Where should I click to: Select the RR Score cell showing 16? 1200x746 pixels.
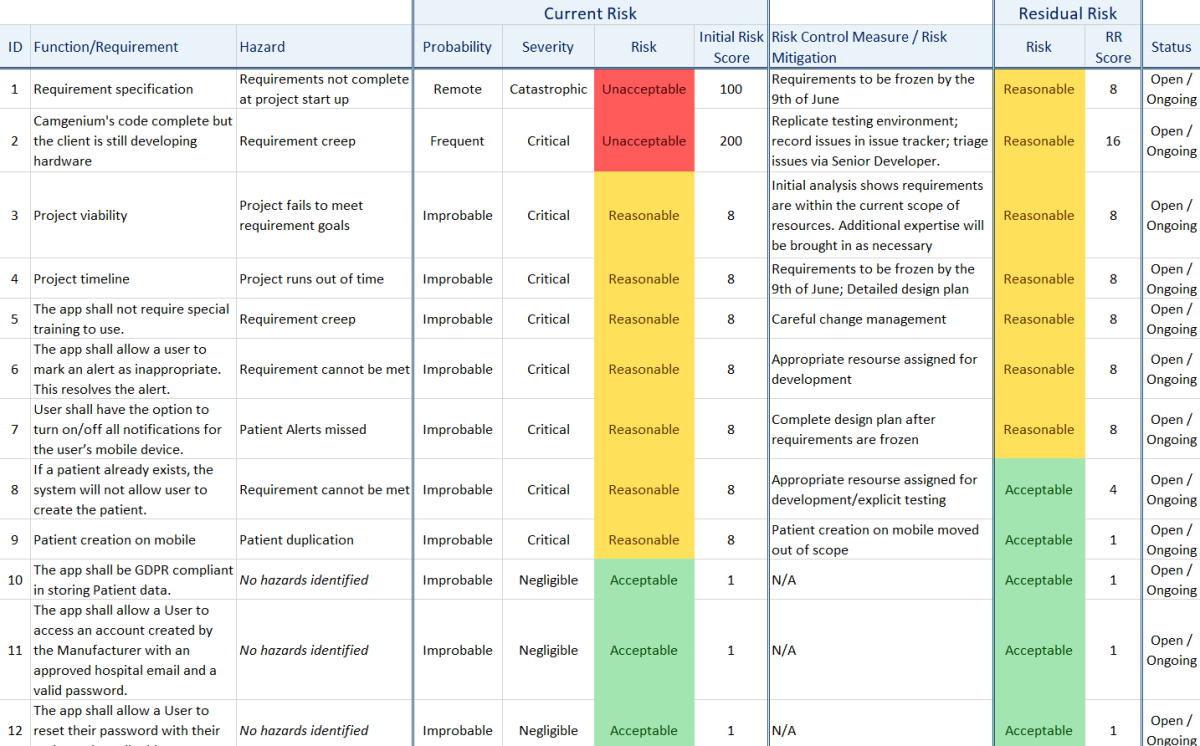pos(1113,141)
